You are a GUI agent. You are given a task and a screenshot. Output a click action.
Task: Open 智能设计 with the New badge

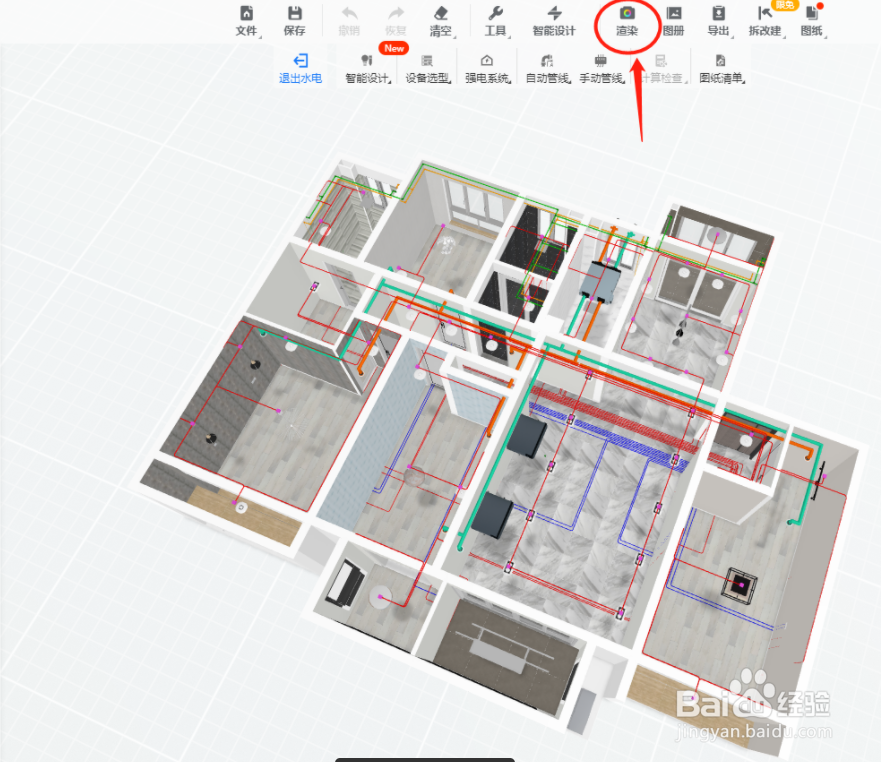368,69
